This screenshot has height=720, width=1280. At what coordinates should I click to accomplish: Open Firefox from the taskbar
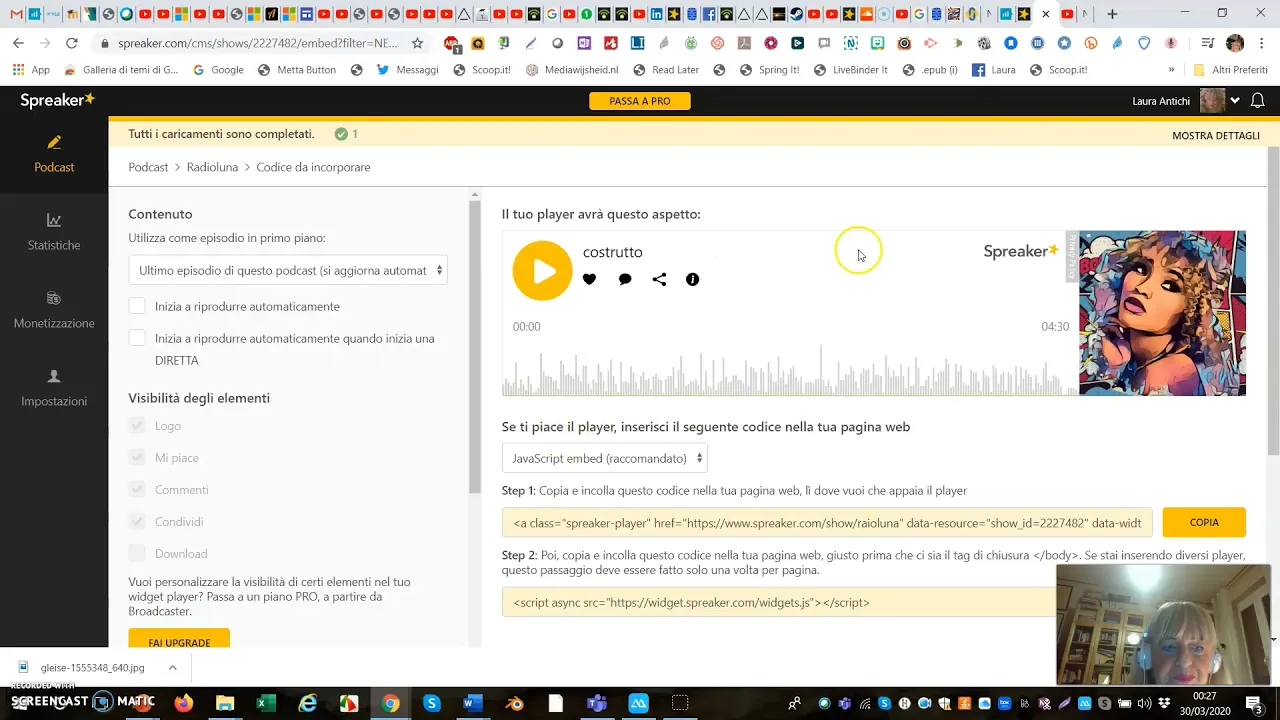click(x=183, y=703)
